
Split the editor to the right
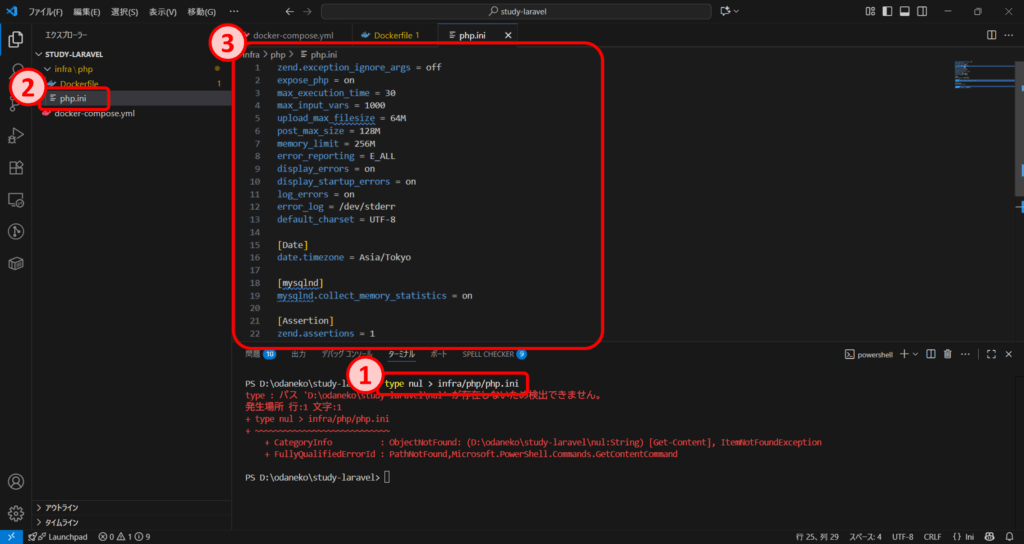(x=991, y=35)
